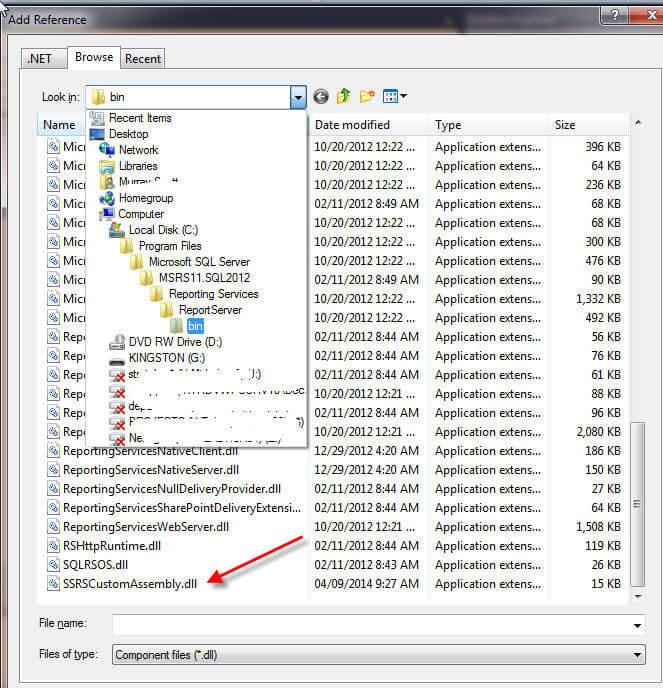Click the 02/11/2012 8:43 AM date cell
This screenshot has height=688, width=663.
coord(366,565)
